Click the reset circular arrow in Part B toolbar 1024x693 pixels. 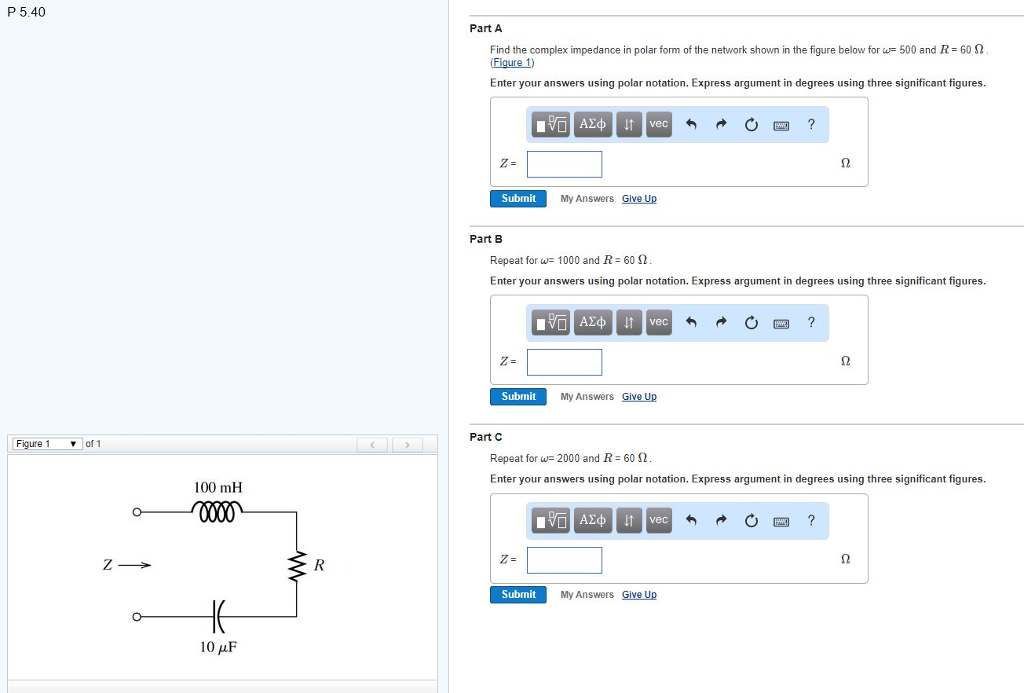click(750, 322)
